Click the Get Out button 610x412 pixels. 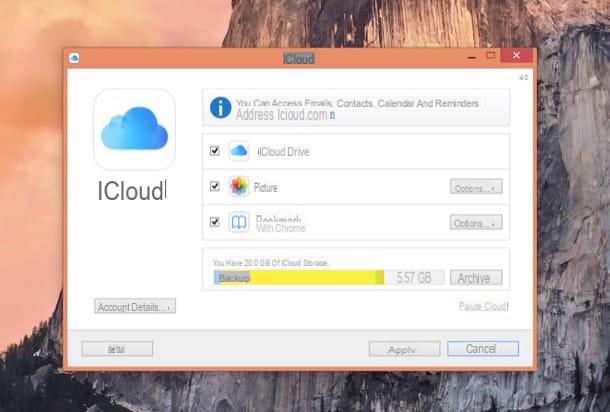click(x=117, y=349)
